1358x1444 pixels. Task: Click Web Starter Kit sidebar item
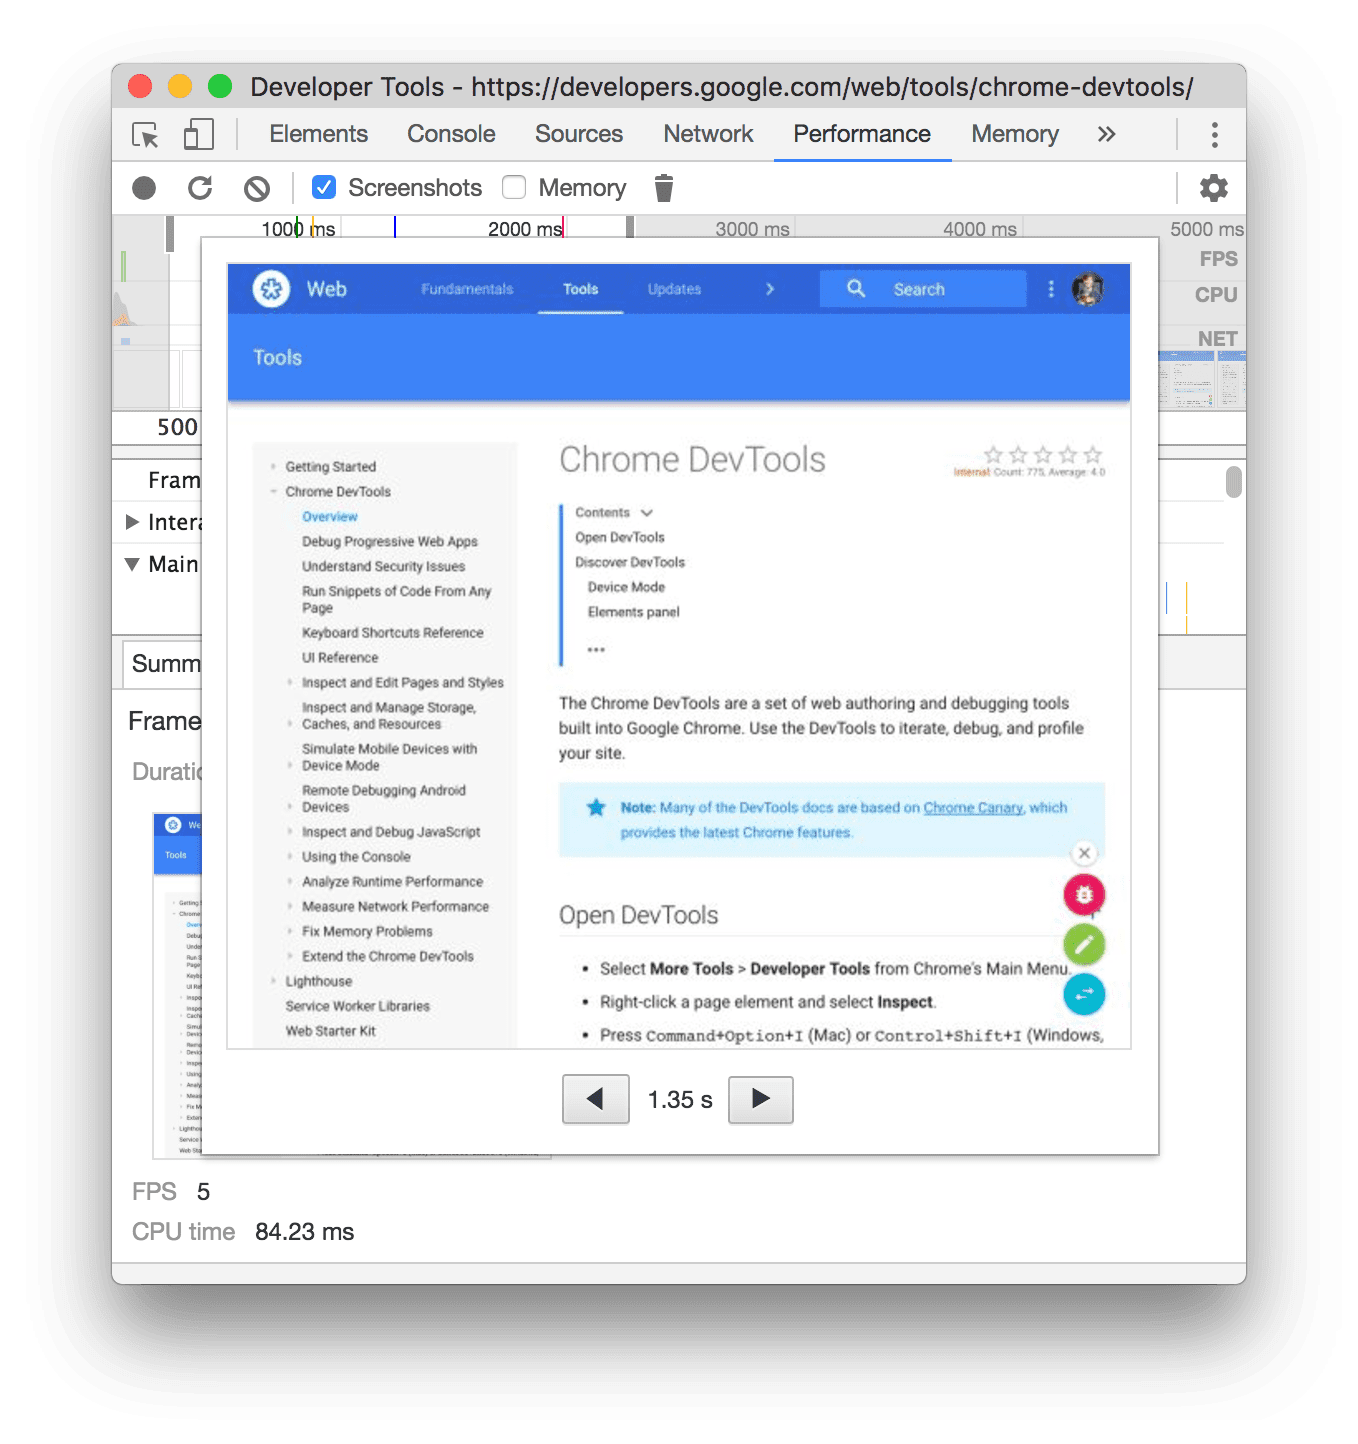pos(330,1031)
